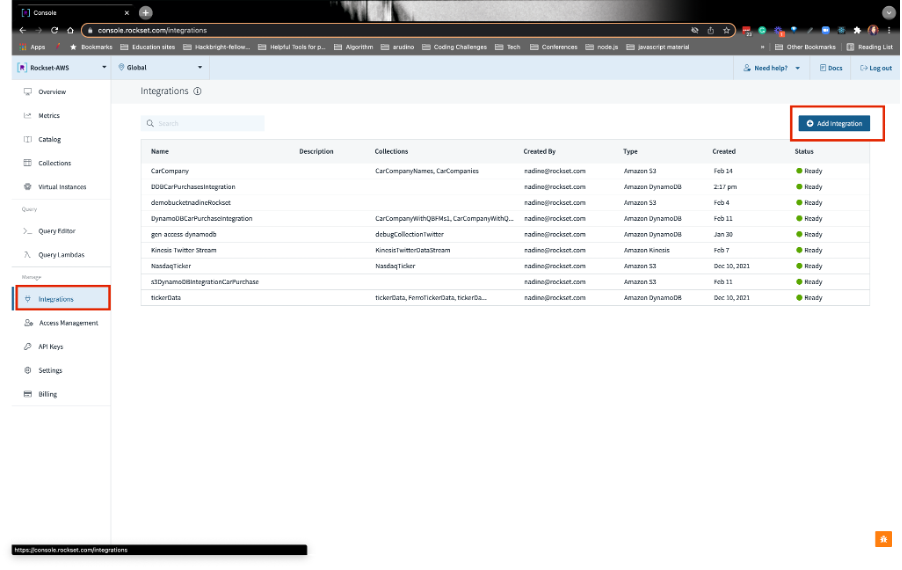Select s3DynamoDBIntegrationCarPurchase row
The height and width of the screenshot is (570, 902).
click(x=505, y=282)
